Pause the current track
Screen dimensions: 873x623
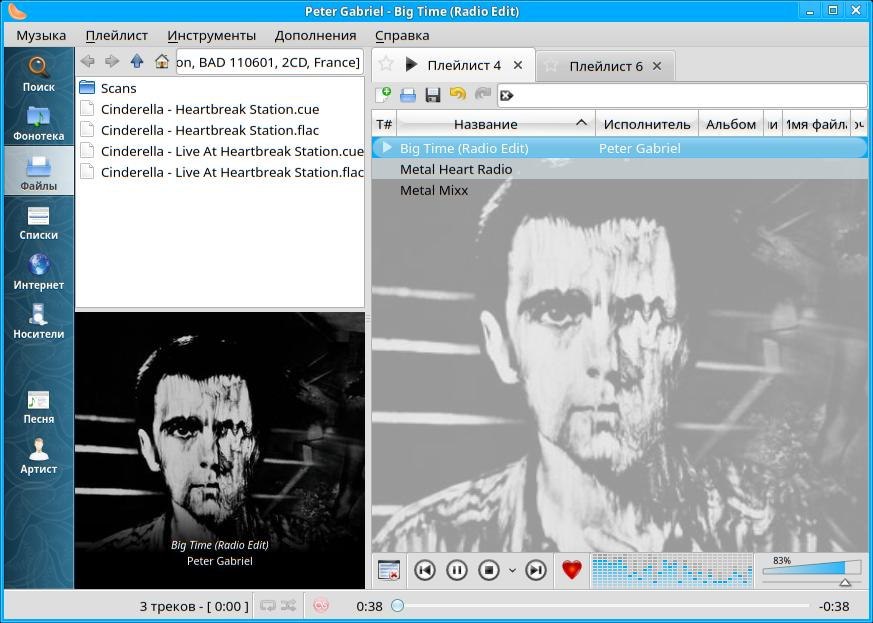point(457,570)
